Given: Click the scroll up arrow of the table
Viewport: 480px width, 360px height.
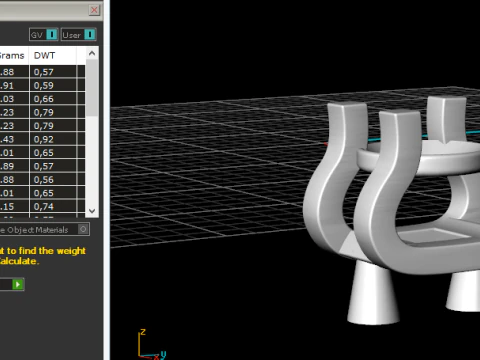Looking at the screenshot, I should tap(92, 53).
